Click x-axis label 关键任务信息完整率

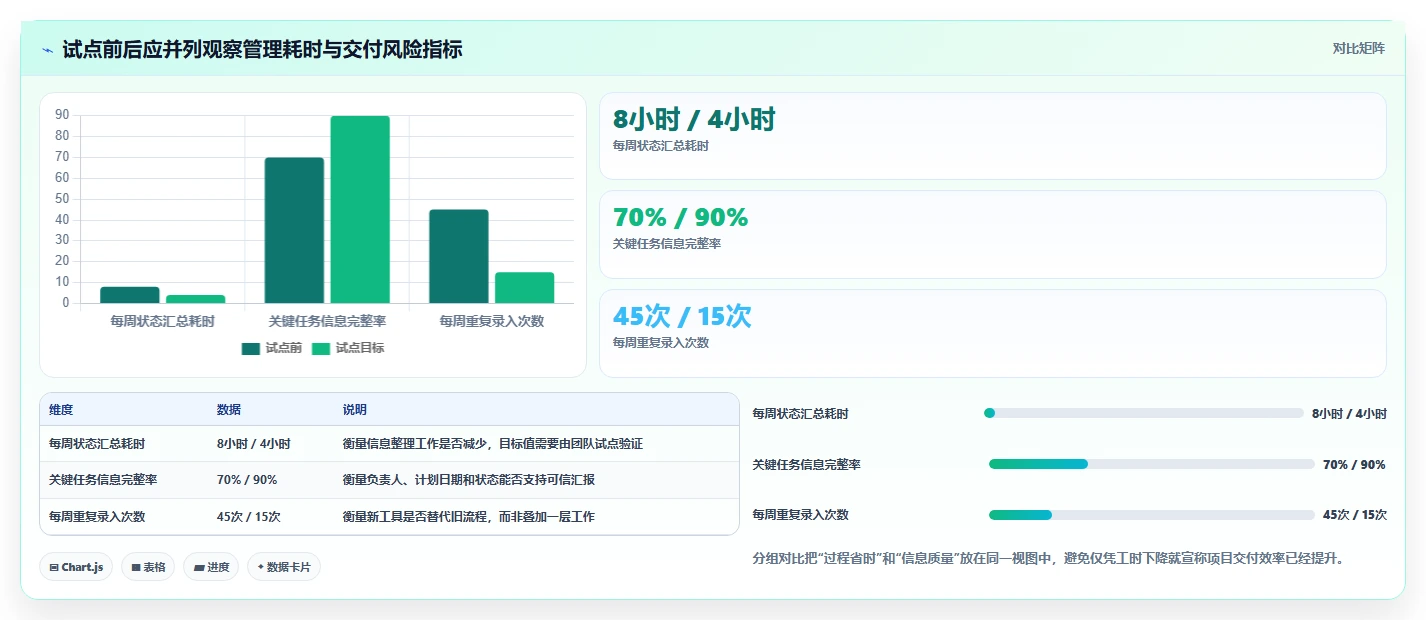[x=327, y=322]
